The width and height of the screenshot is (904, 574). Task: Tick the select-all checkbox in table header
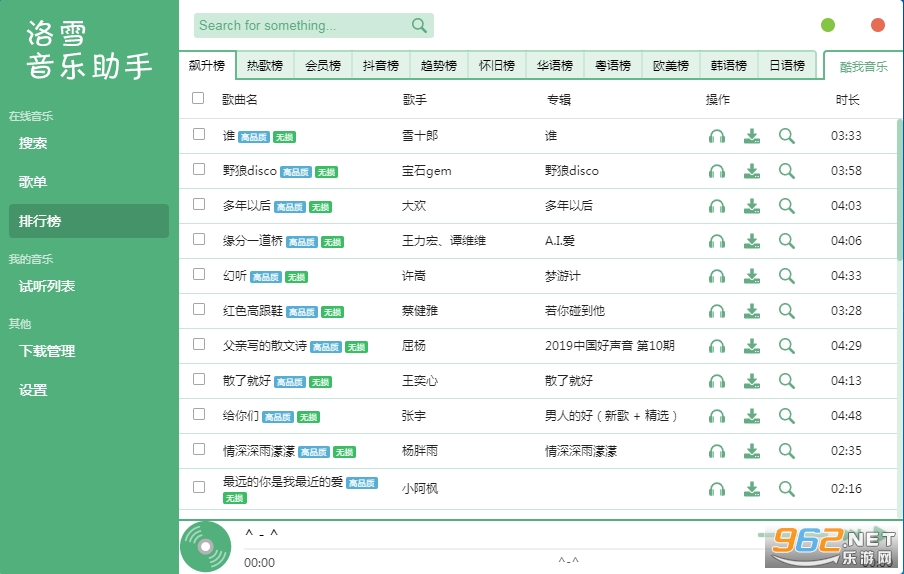point(198,98)
